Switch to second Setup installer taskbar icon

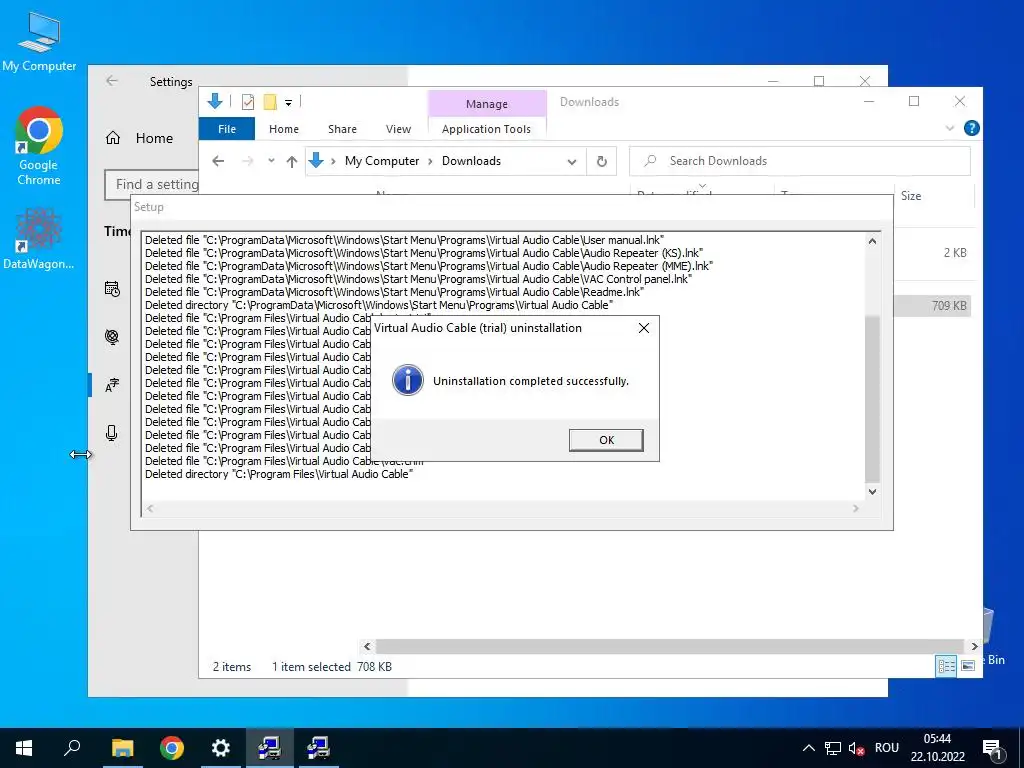[318, 748]
